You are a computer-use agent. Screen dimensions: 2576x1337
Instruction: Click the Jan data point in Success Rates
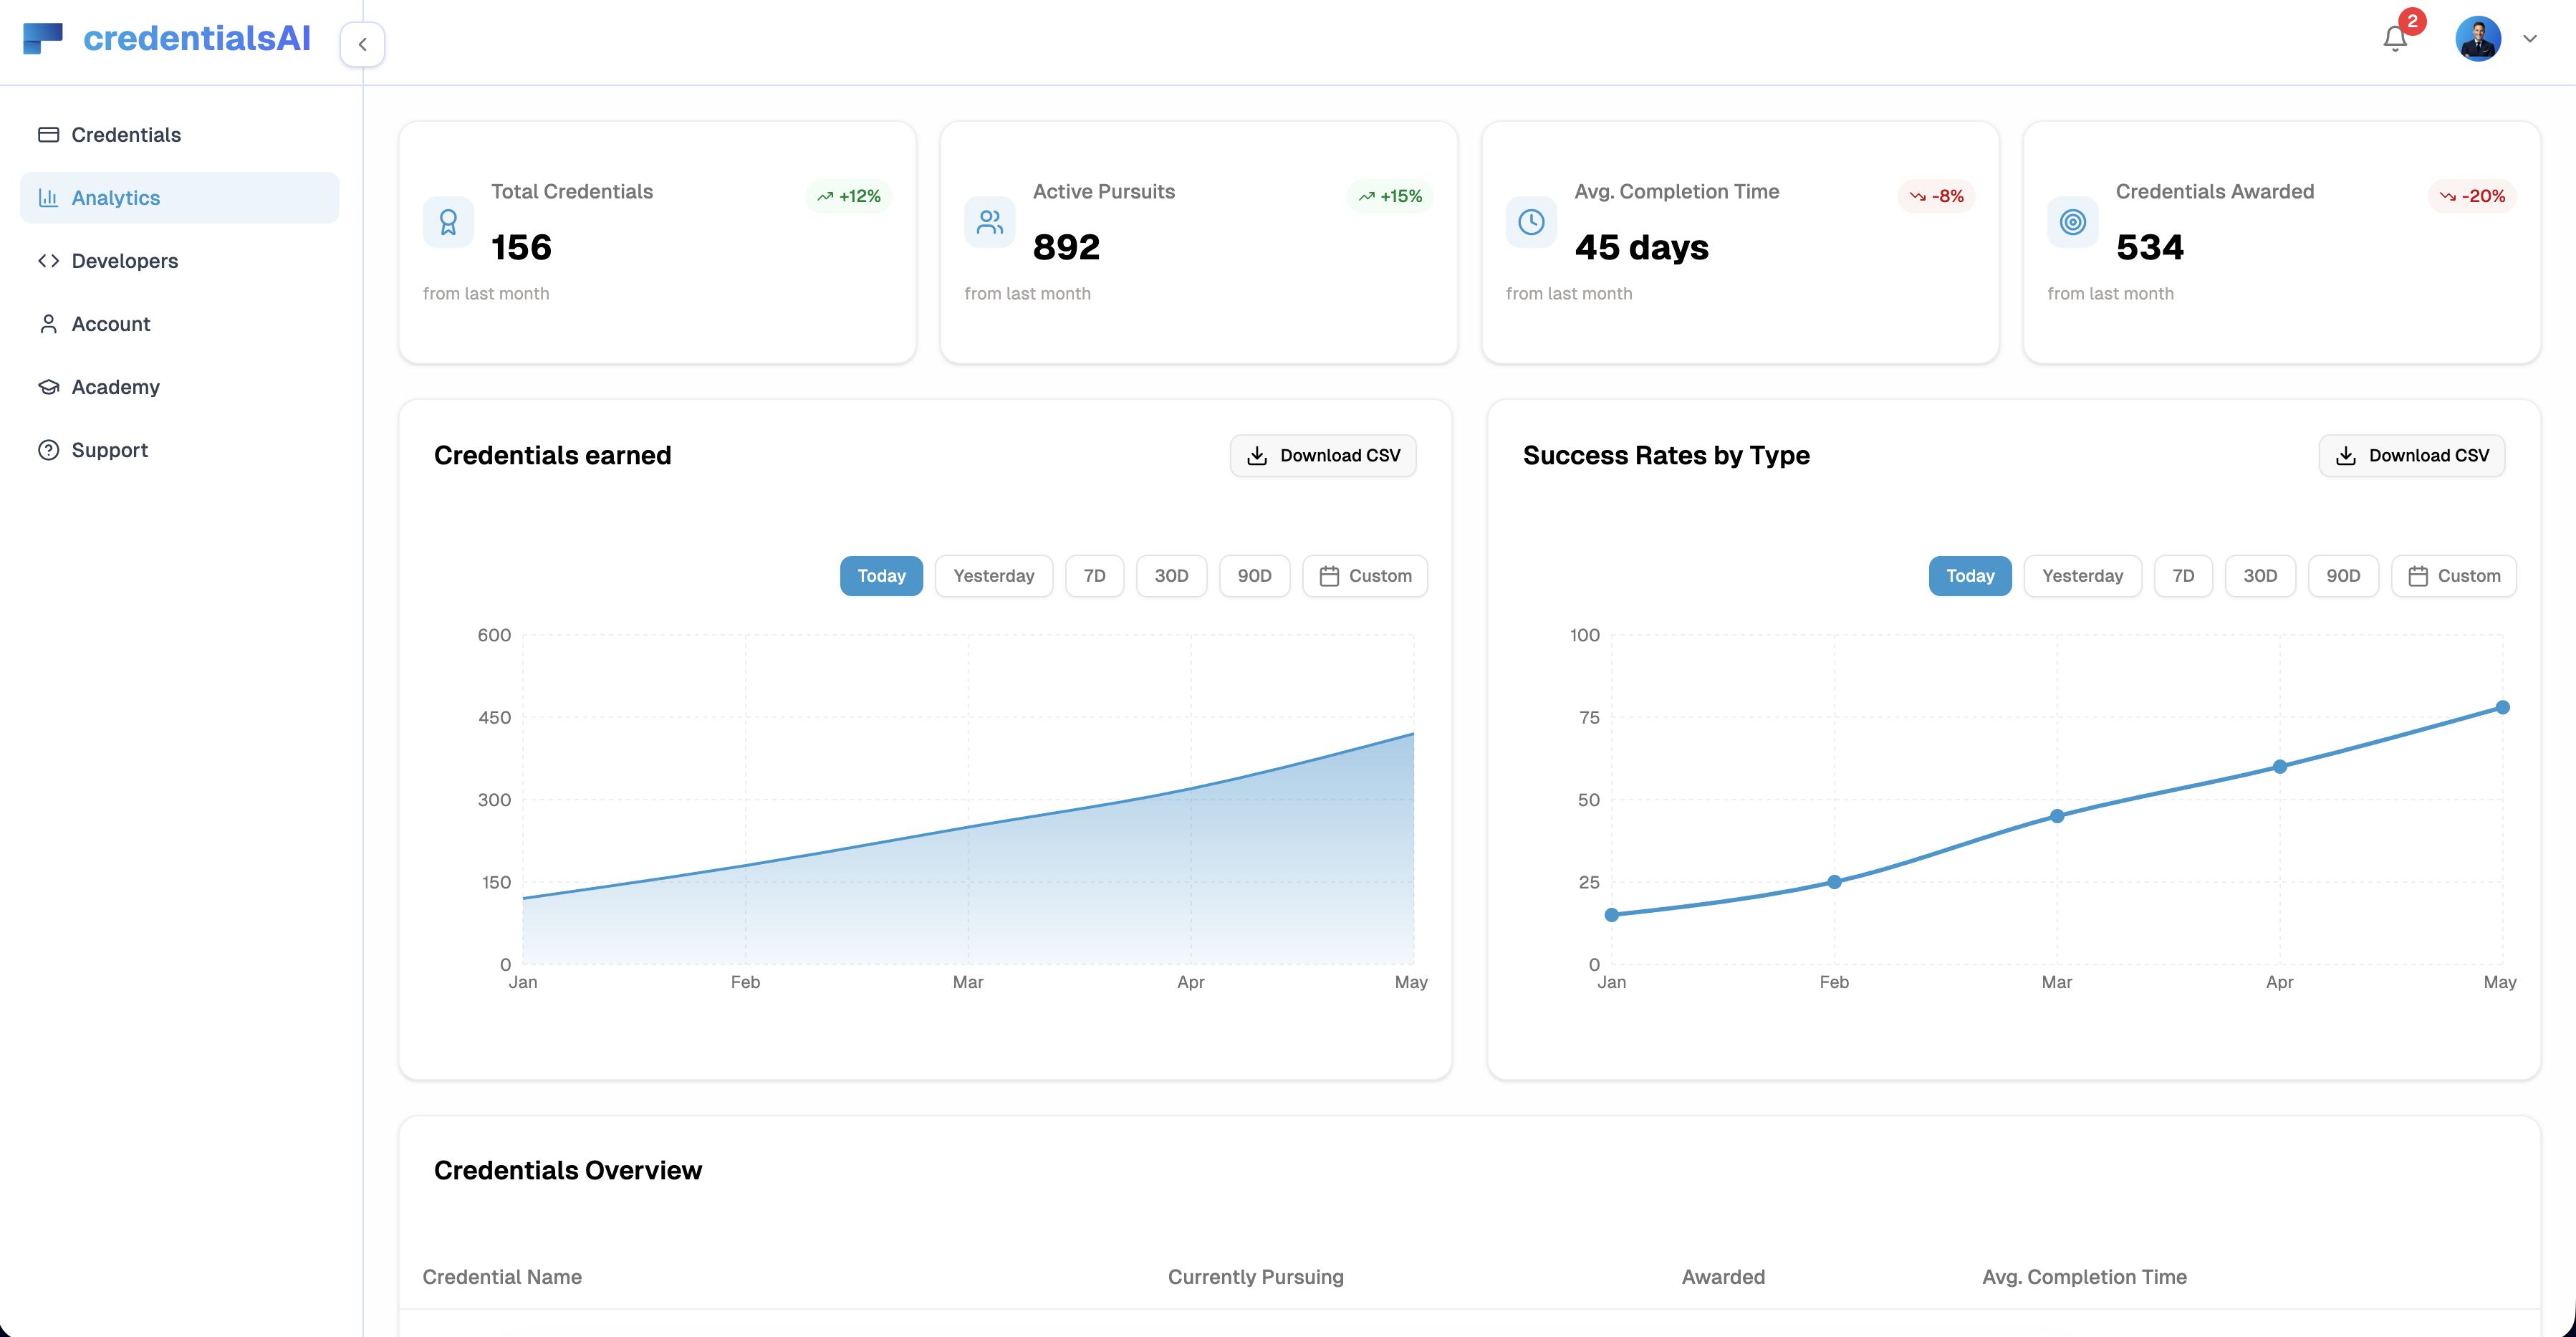1612,915
